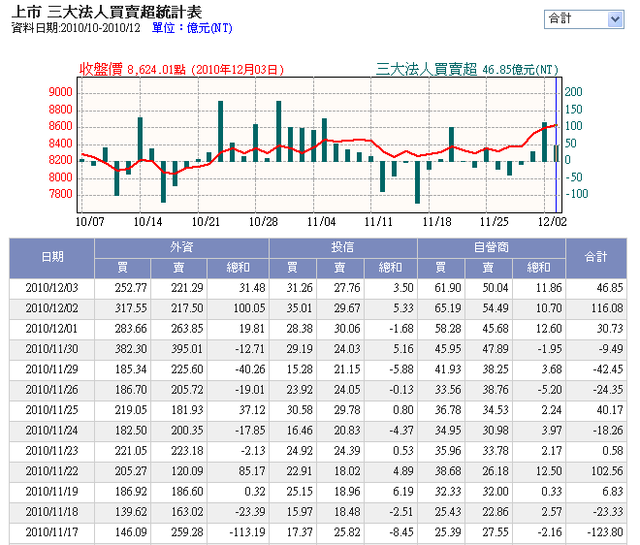The width and height of the screenshot is (640, 545).
Task: Click the 三大法人買賣超 chart legend
Action: click(467, 69)
